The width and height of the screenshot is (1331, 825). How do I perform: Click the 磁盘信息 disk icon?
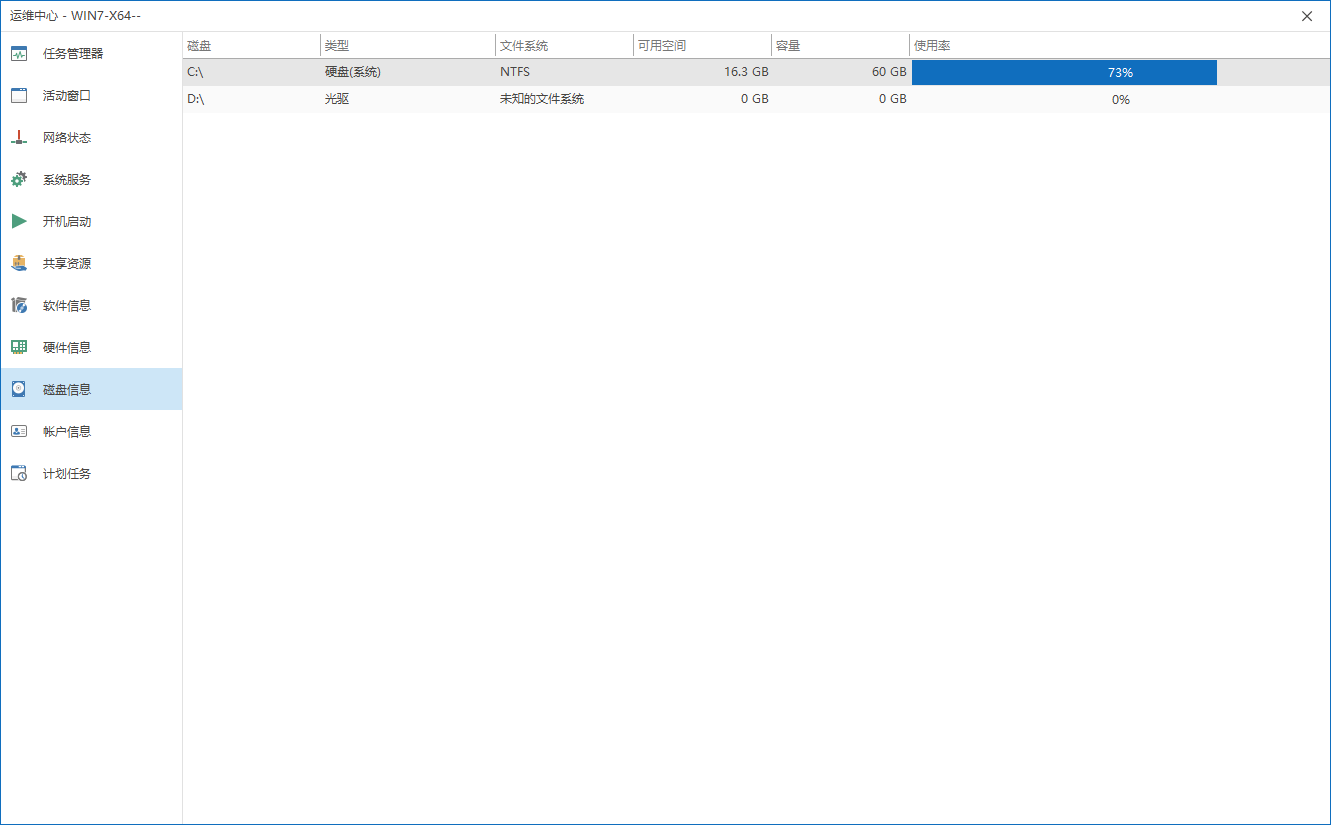[19, 389]
